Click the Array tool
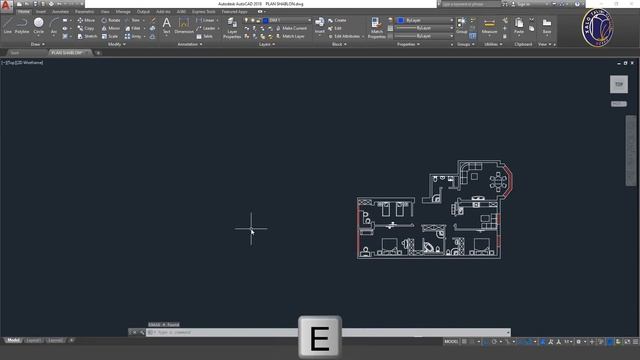Image resolution: width=640 pixels, height=360 pixels. 133,36
